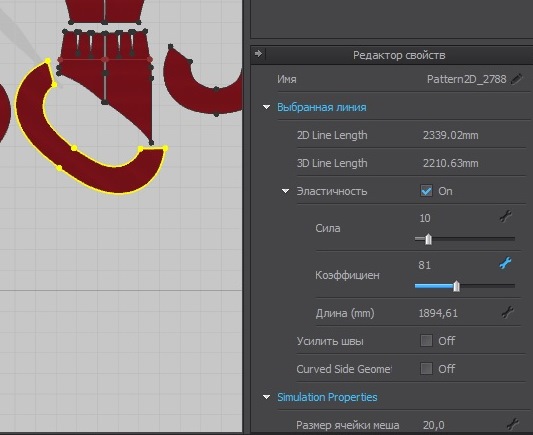Viewport: 533px width, 435px height.
Task: Click the Длина value 1894,61
Action: pos(438,313)
